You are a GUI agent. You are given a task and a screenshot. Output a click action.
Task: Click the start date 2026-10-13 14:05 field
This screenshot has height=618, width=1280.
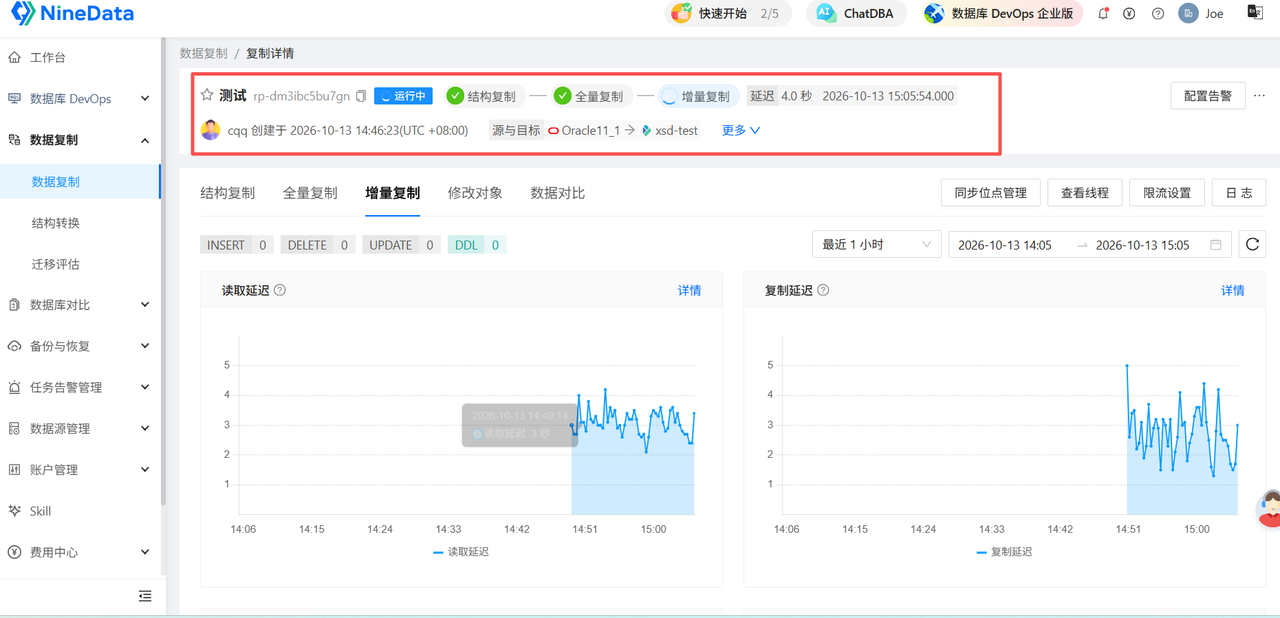(1005, 245)
